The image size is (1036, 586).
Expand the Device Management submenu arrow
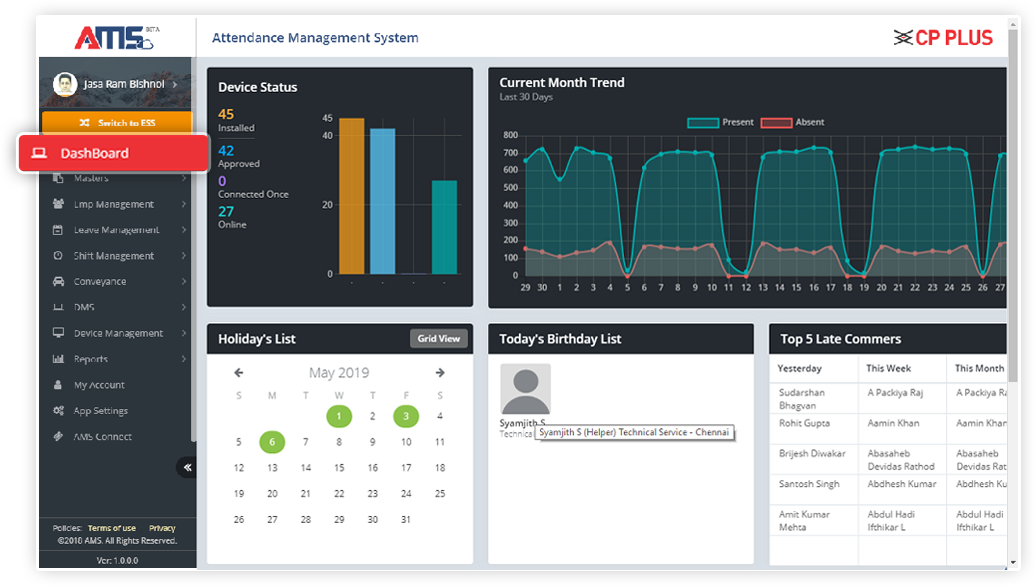click(x=184, y=333)
